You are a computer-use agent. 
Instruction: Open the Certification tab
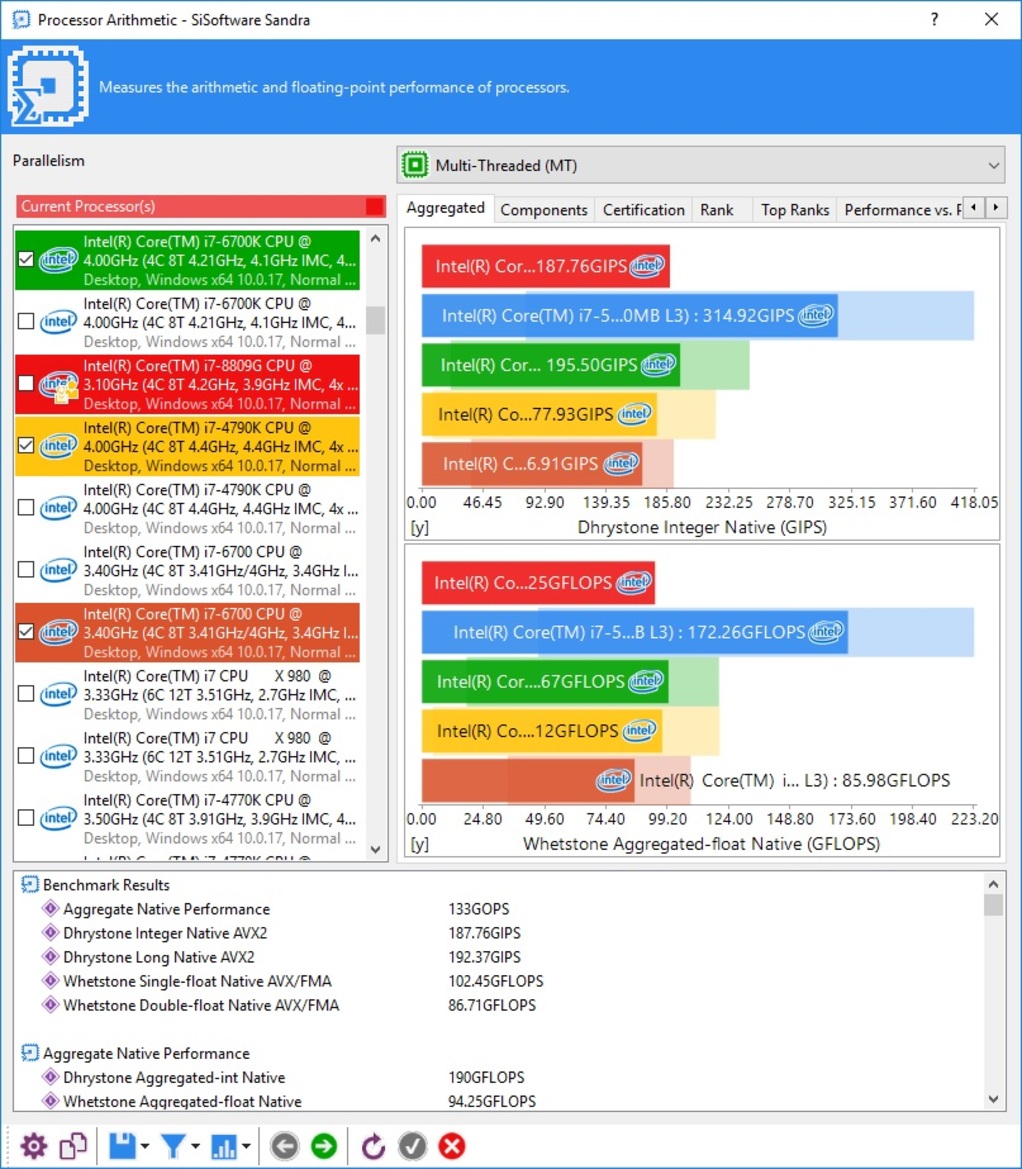pyautogui.click(x=643, y=210)
